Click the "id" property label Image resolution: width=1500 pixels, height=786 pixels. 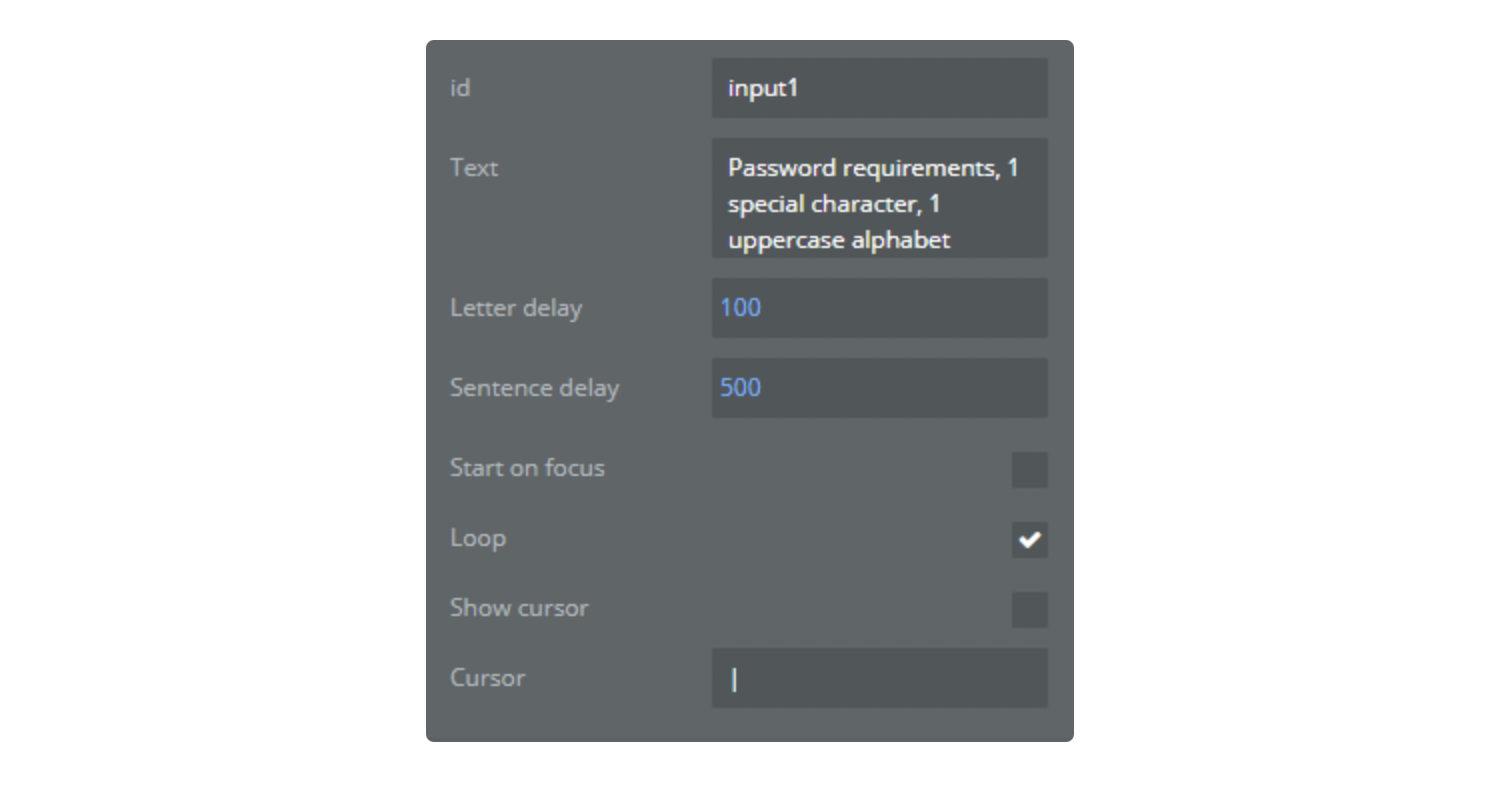pyautogui.click(x=460, y=88)
